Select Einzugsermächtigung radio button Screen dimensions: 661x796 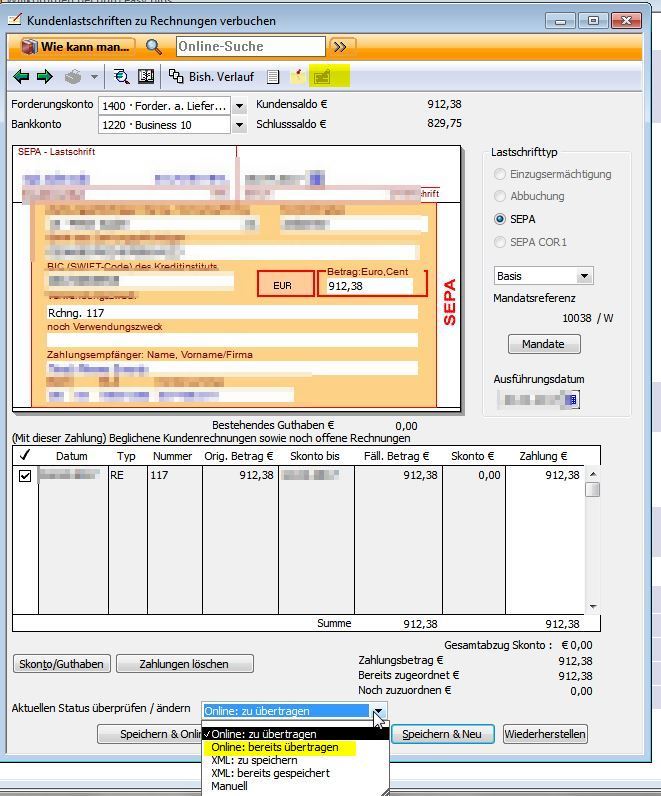[500, 174]
